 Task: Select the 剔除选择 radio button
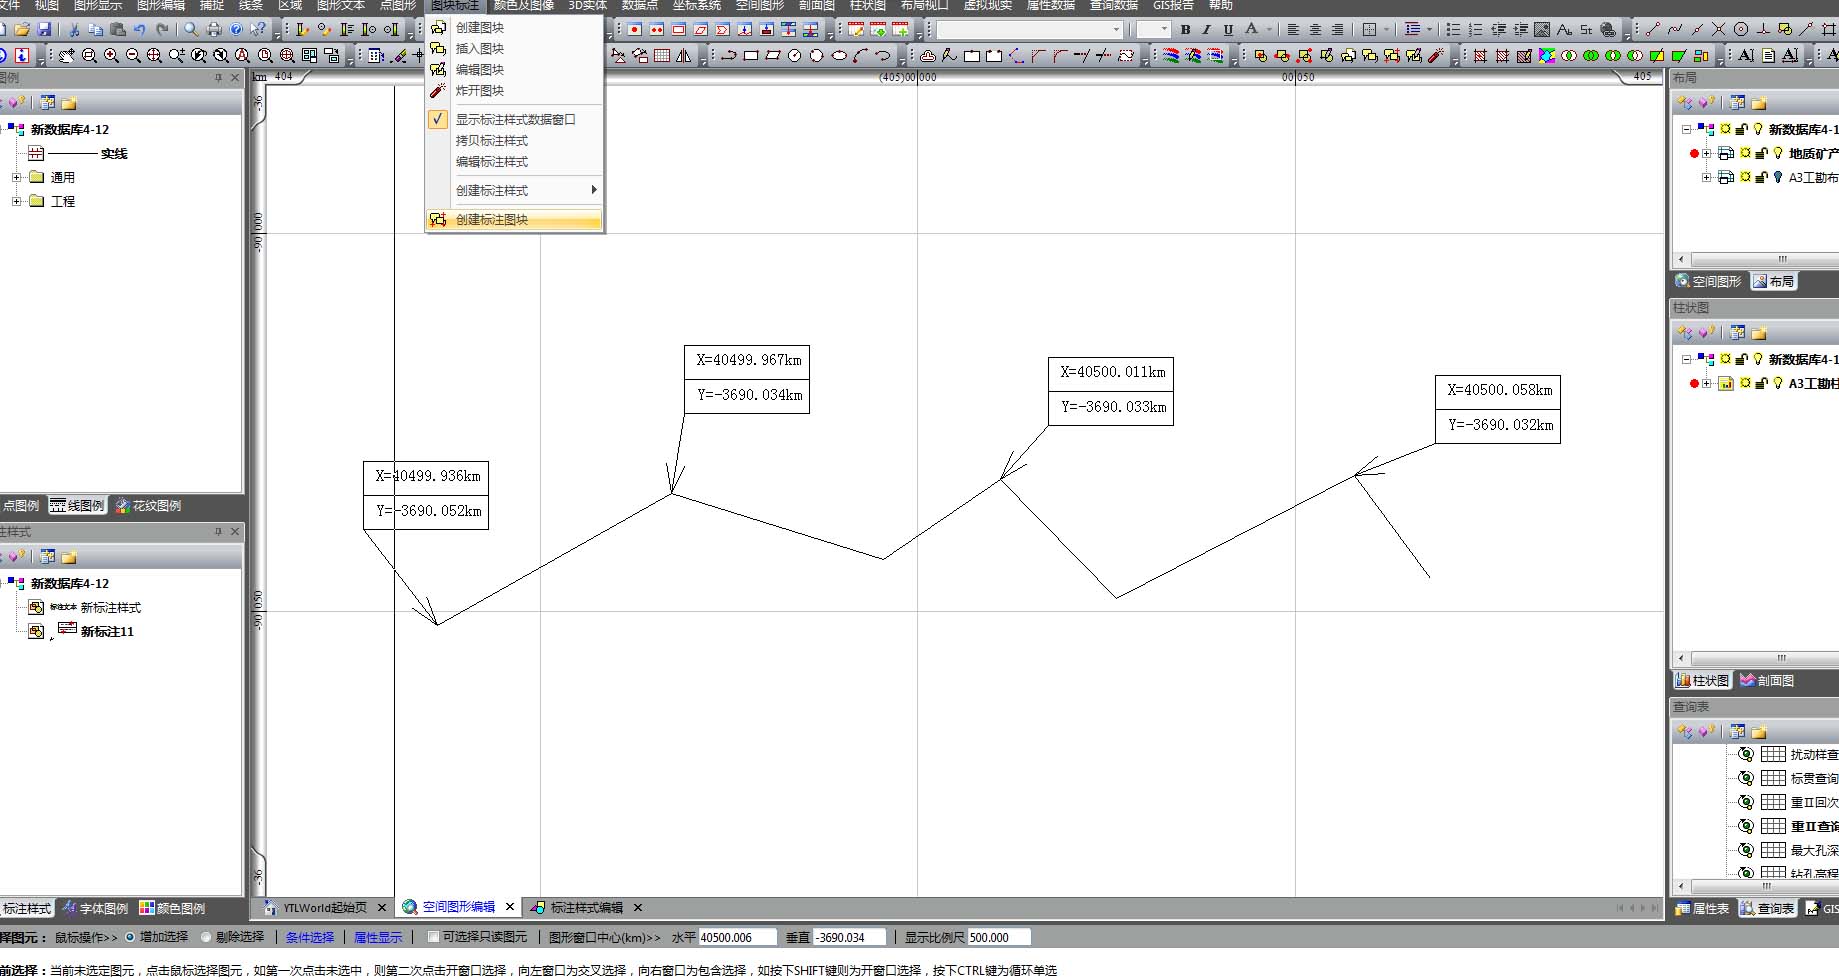(x=206, y=937)
